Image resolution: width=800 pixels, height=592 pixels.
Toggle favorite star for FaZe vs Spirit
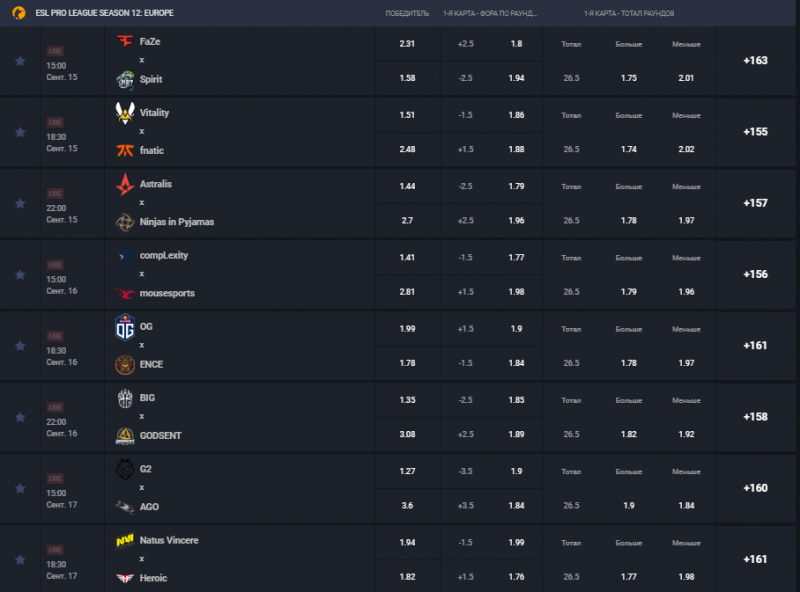[20, 61]
